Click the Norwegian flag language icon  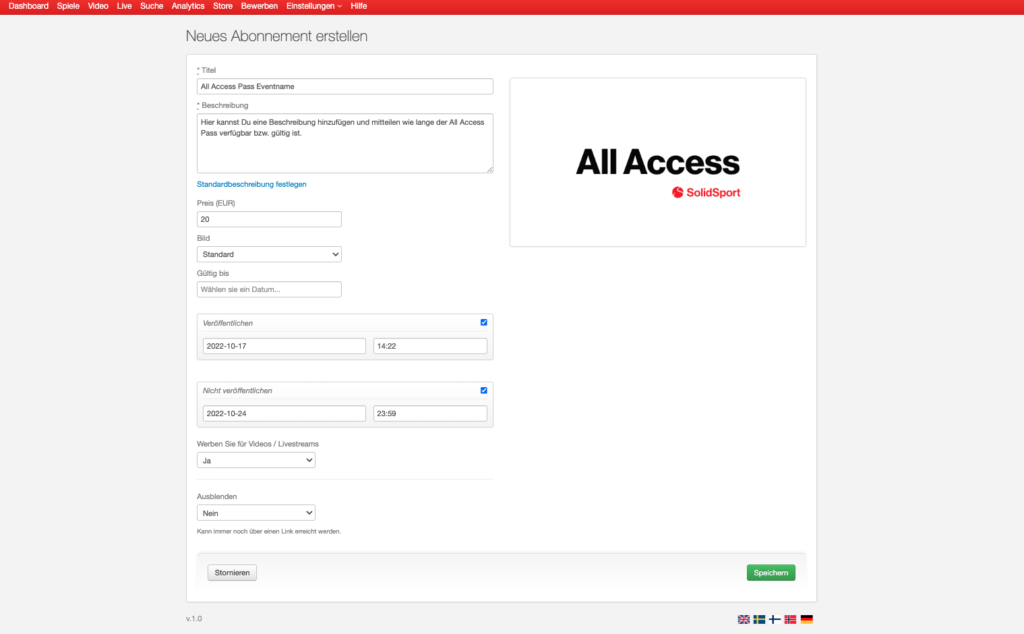coord(790,619)
